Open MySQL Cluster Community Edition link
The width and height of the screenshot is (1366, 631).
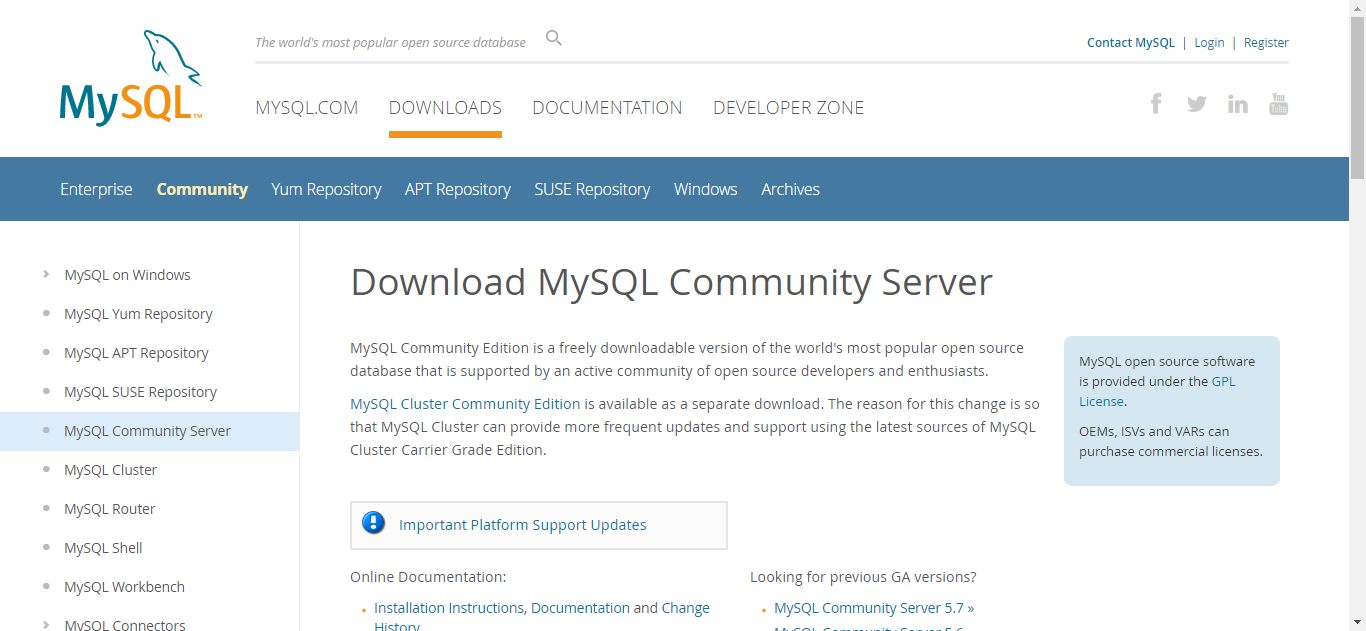[465, 404]
